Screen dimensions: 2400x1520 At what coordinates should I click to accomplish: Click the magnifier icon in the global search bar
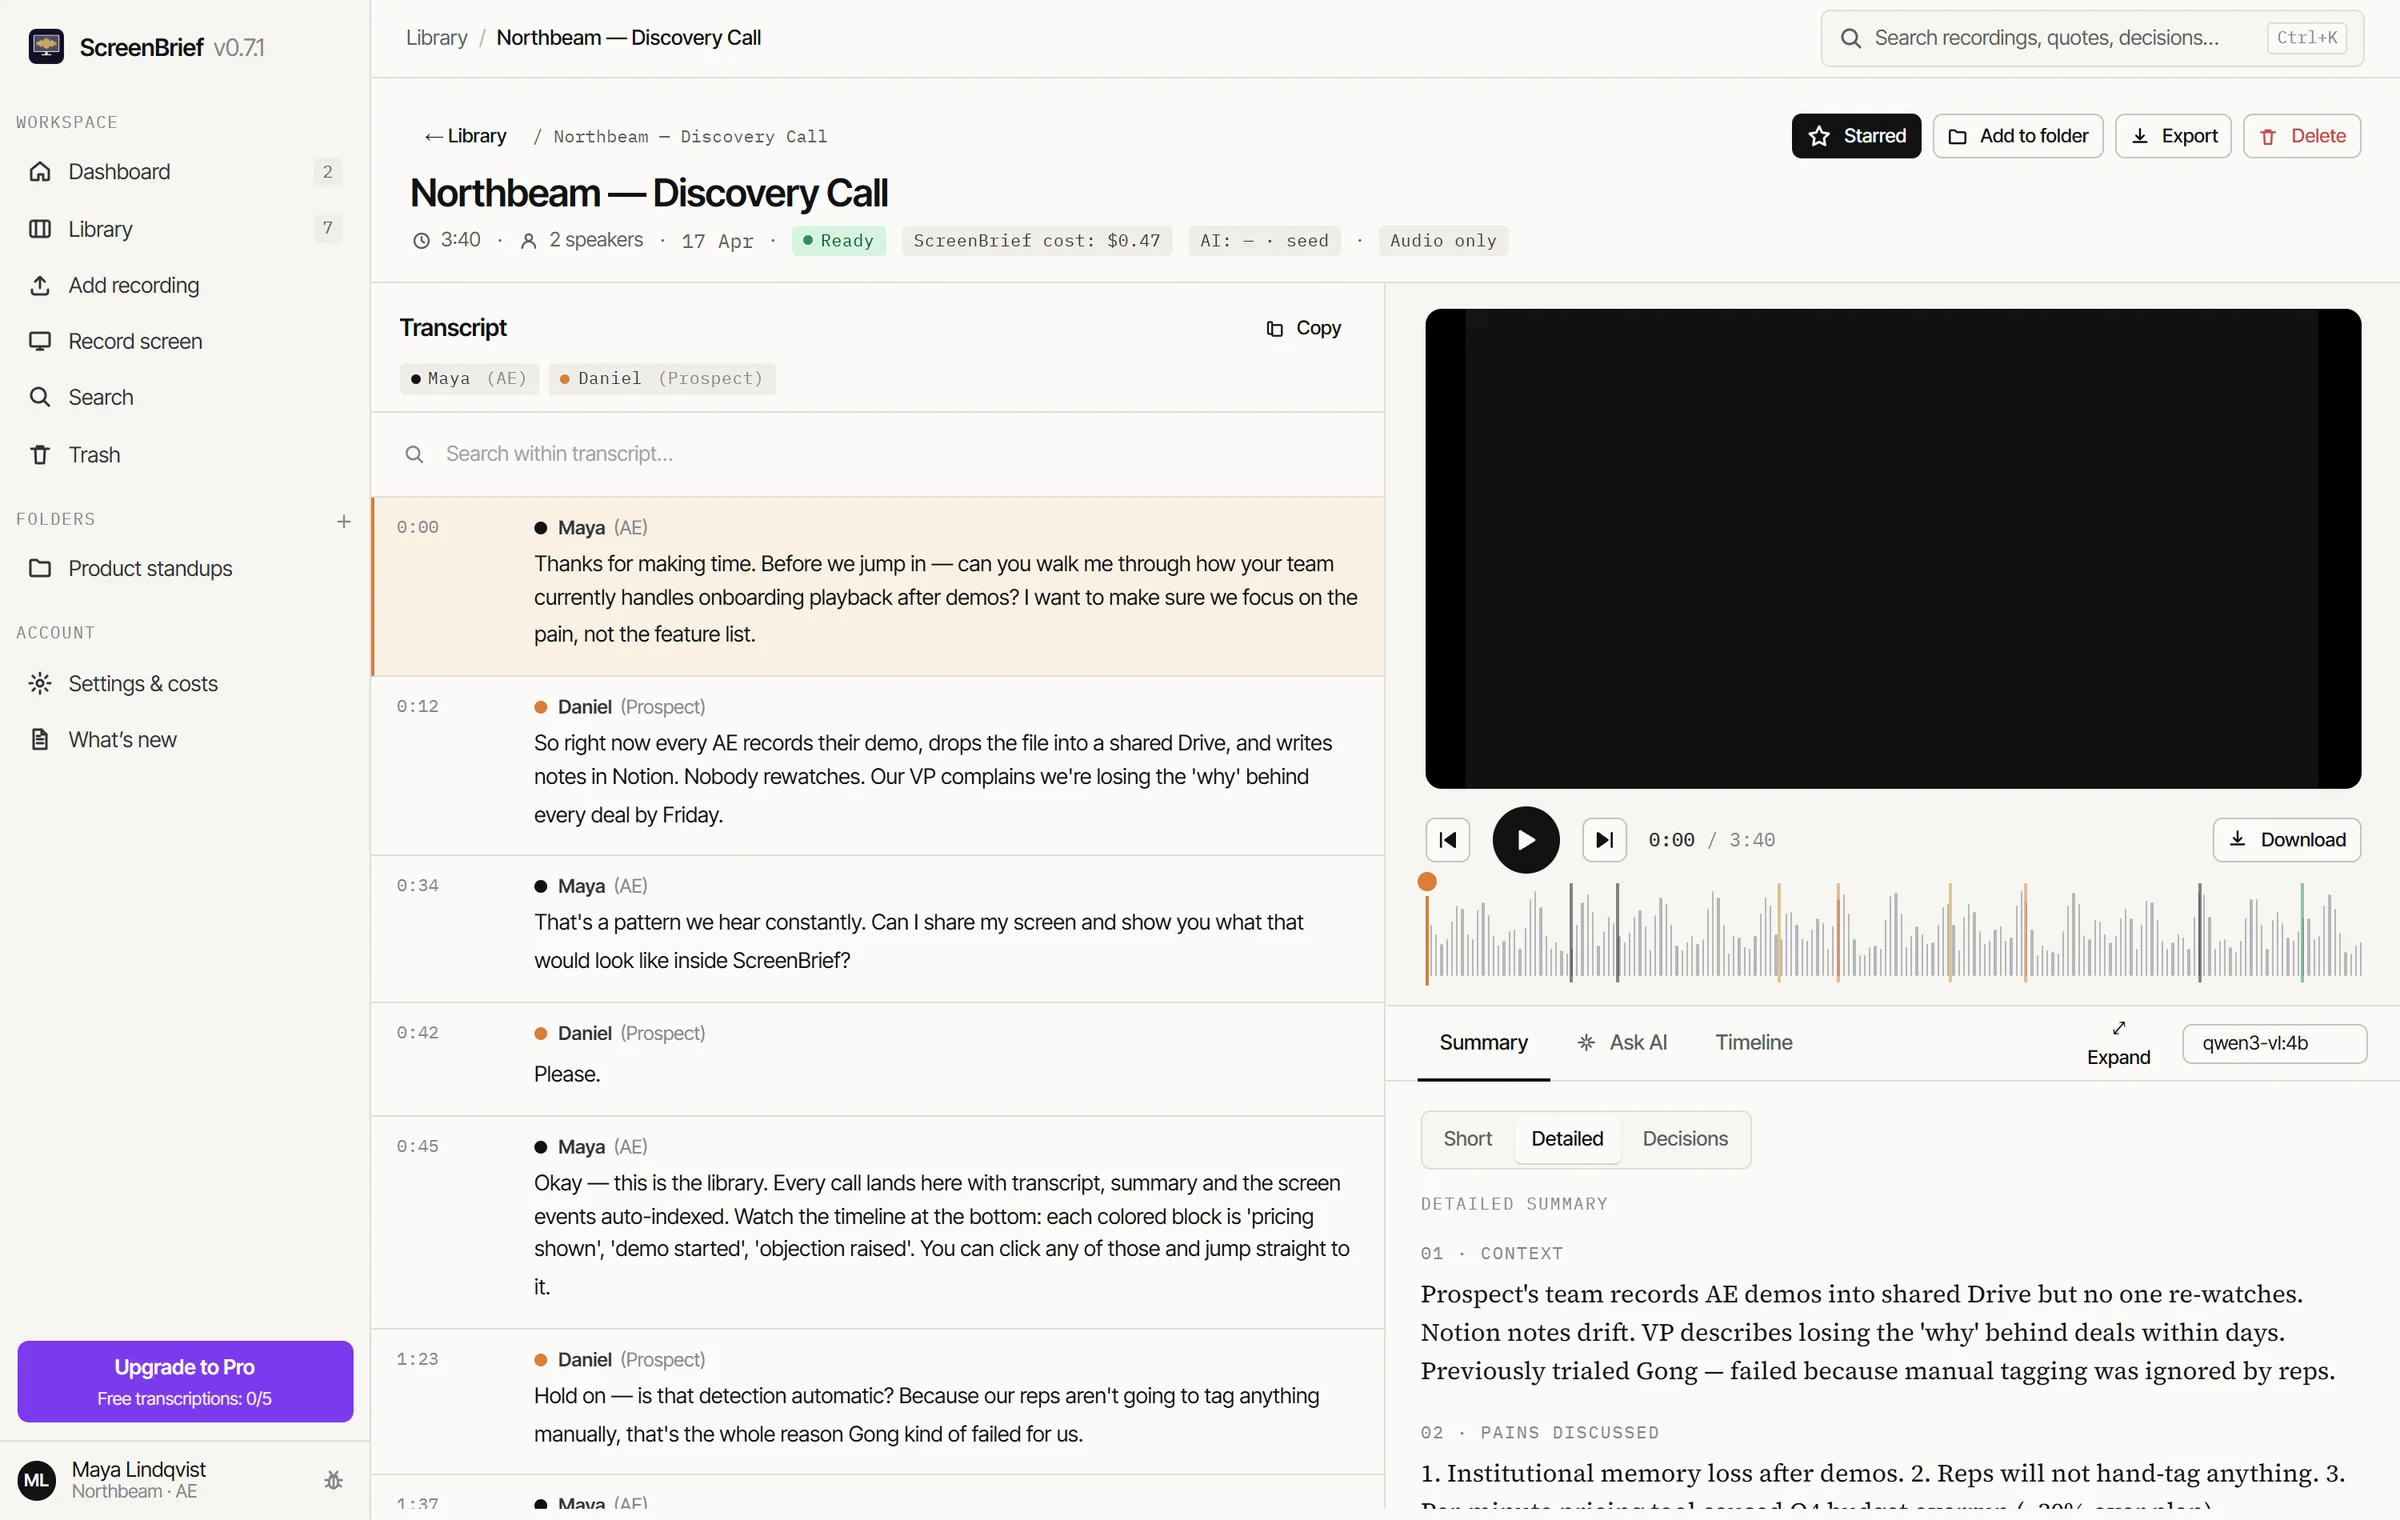point(1851,38)
